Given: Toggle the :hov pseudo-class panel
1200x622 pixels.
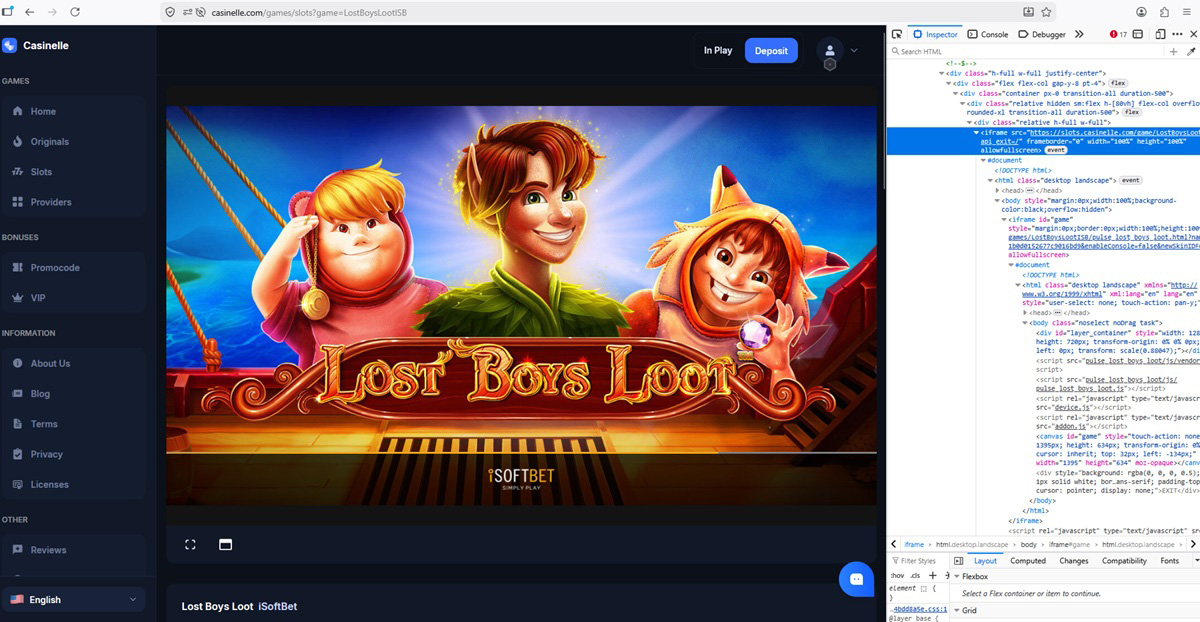Looking at the screenshot, I should click(897, 575).
